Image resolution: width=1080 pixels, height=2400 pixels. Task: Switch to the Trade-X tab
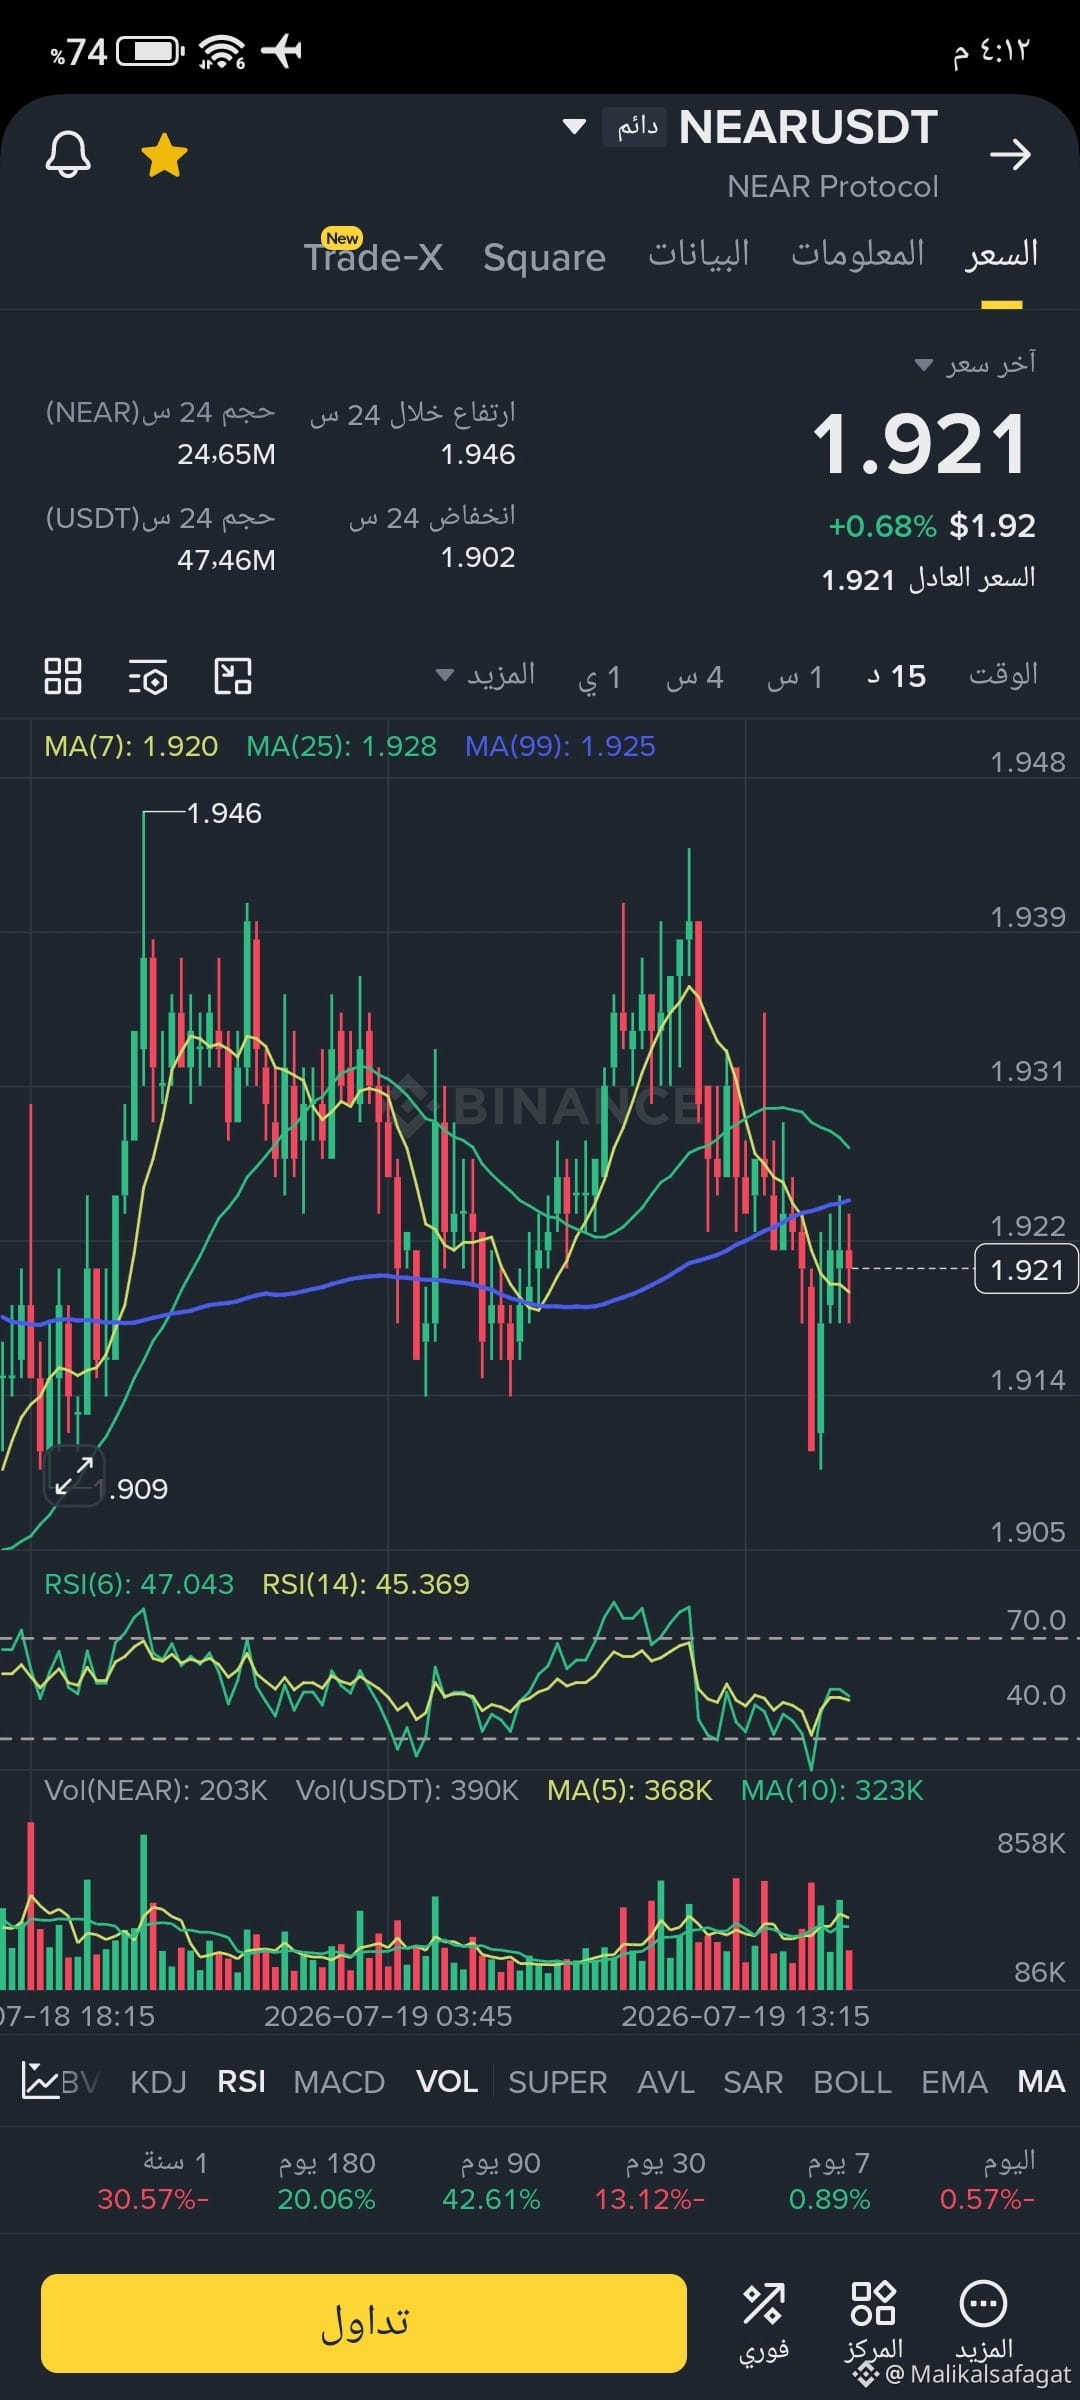[x=373, y=256]
